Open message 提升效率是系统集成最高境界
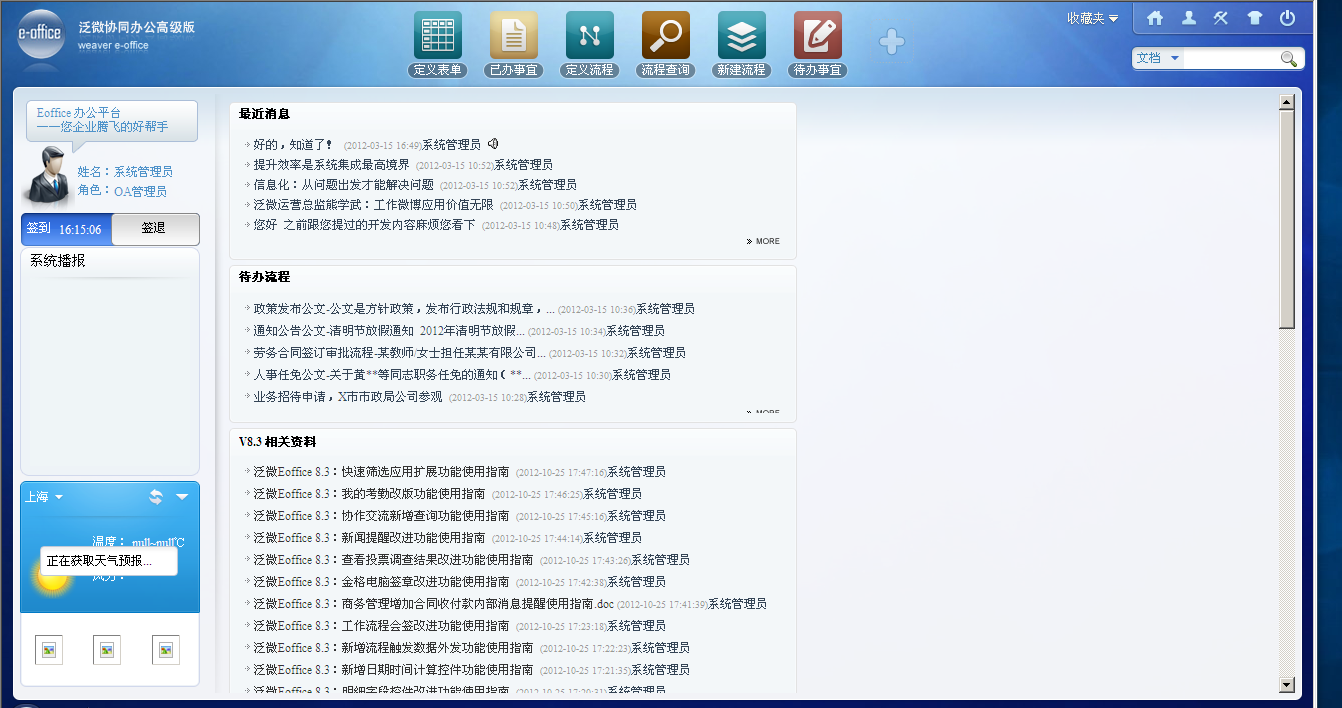 [x=331, y=165]
